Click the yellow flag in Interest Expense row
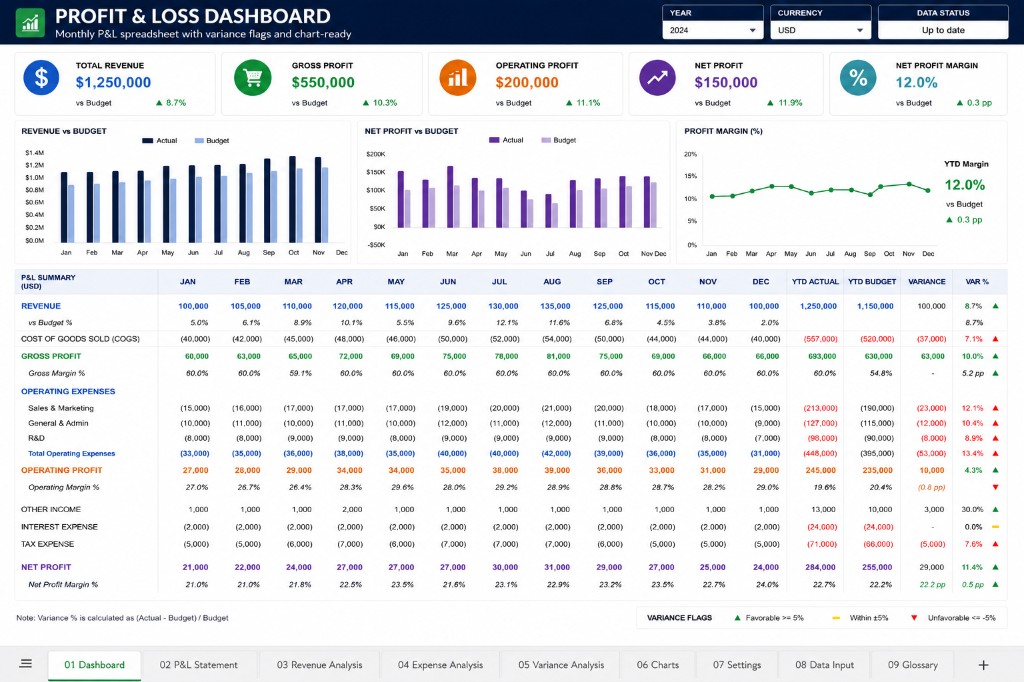The image size is (1024, 682). coord(995,527)
